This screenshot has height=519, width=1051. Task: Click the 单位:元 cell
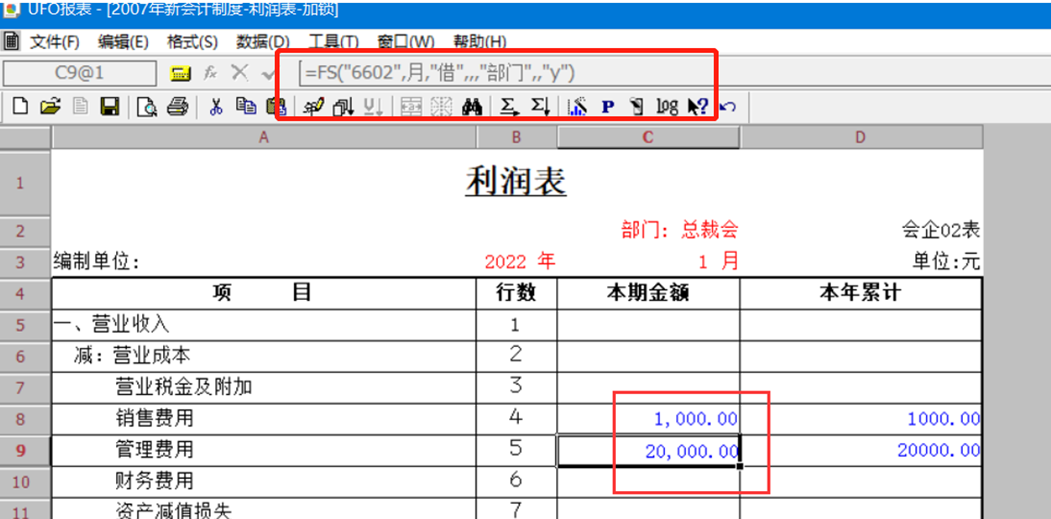946,262
